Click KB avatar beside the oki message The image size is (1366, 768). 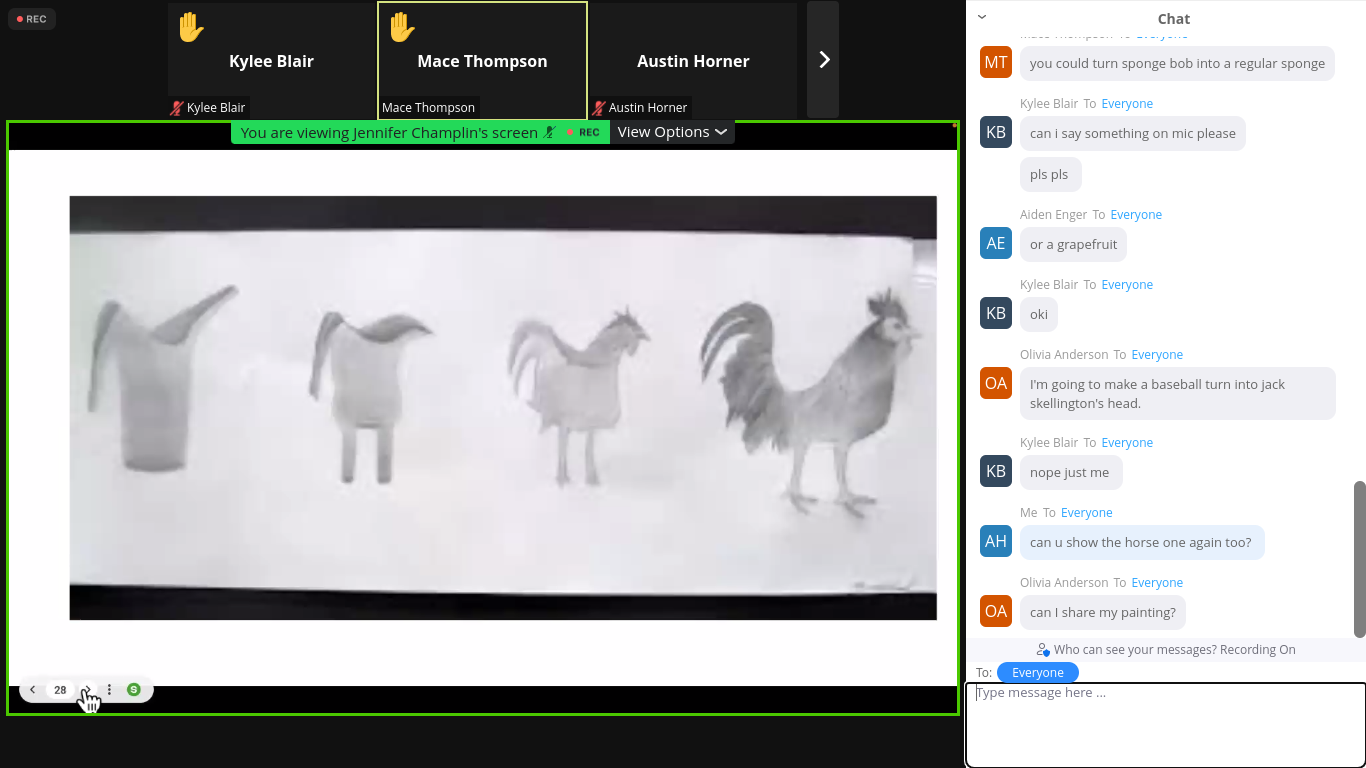point(996,314)
